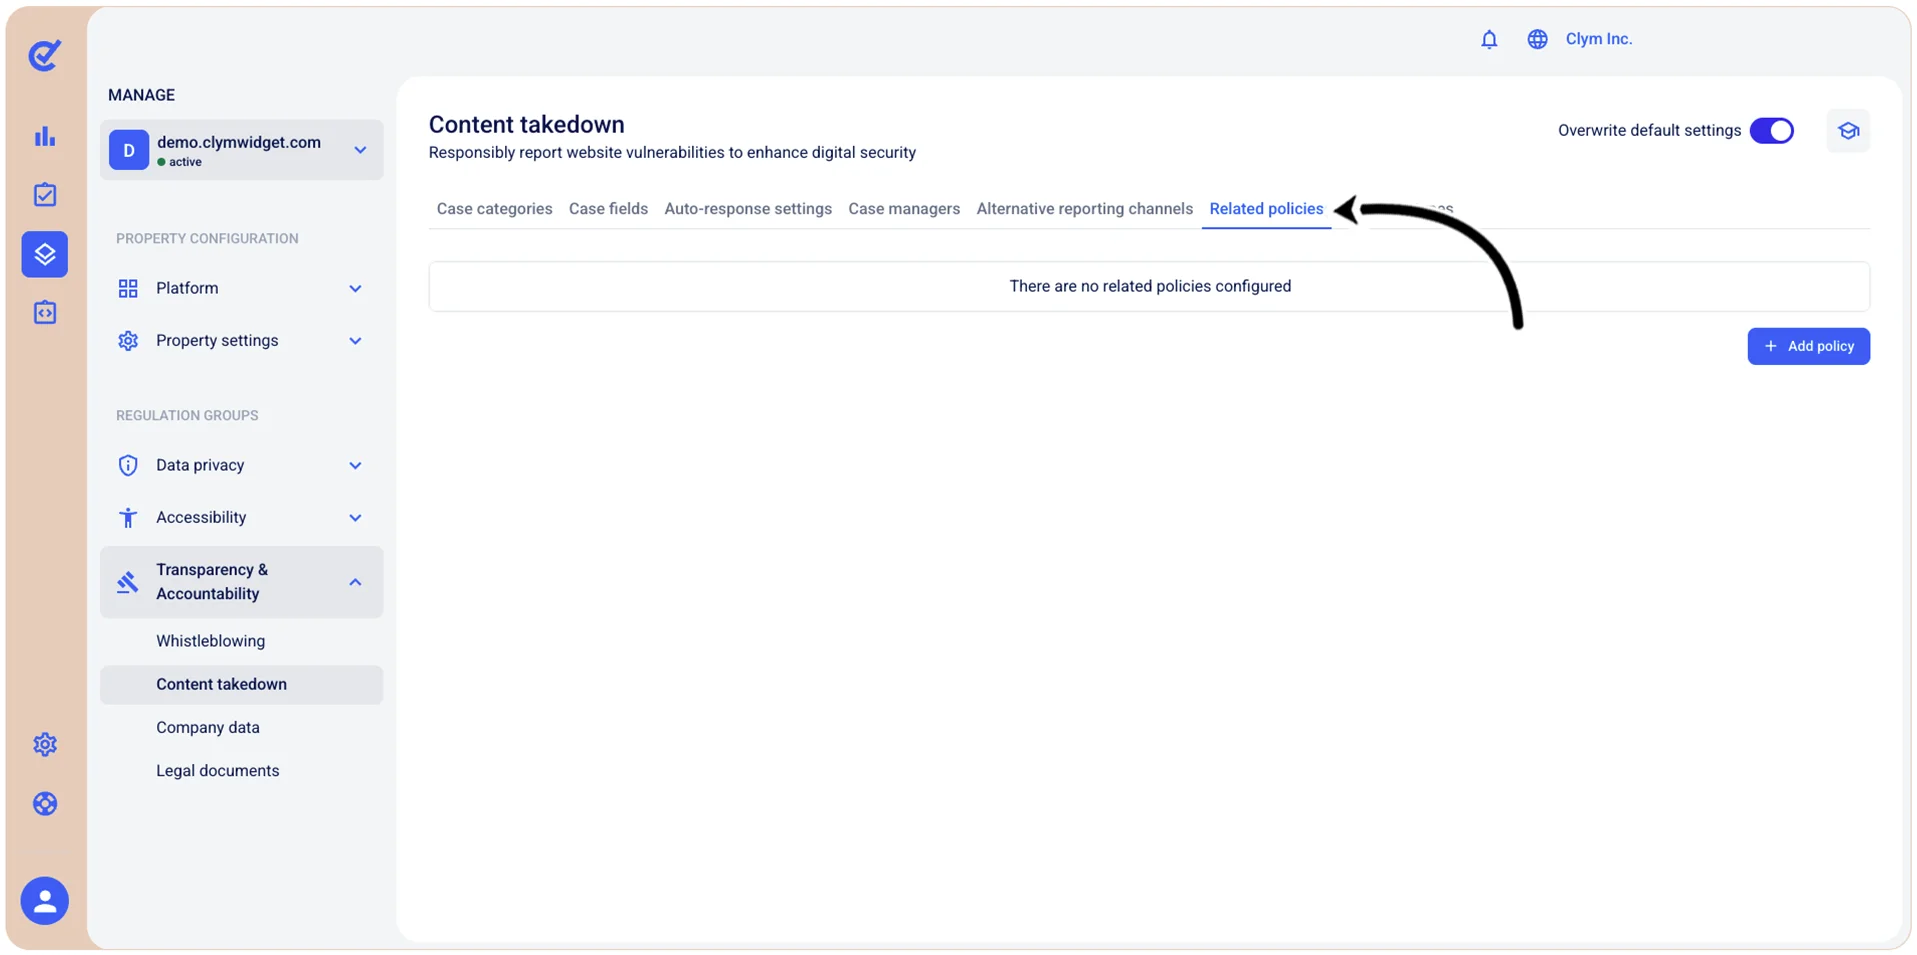Click the Content takedown page heading
The image size is (1917, 955).
tap(526, 125)
